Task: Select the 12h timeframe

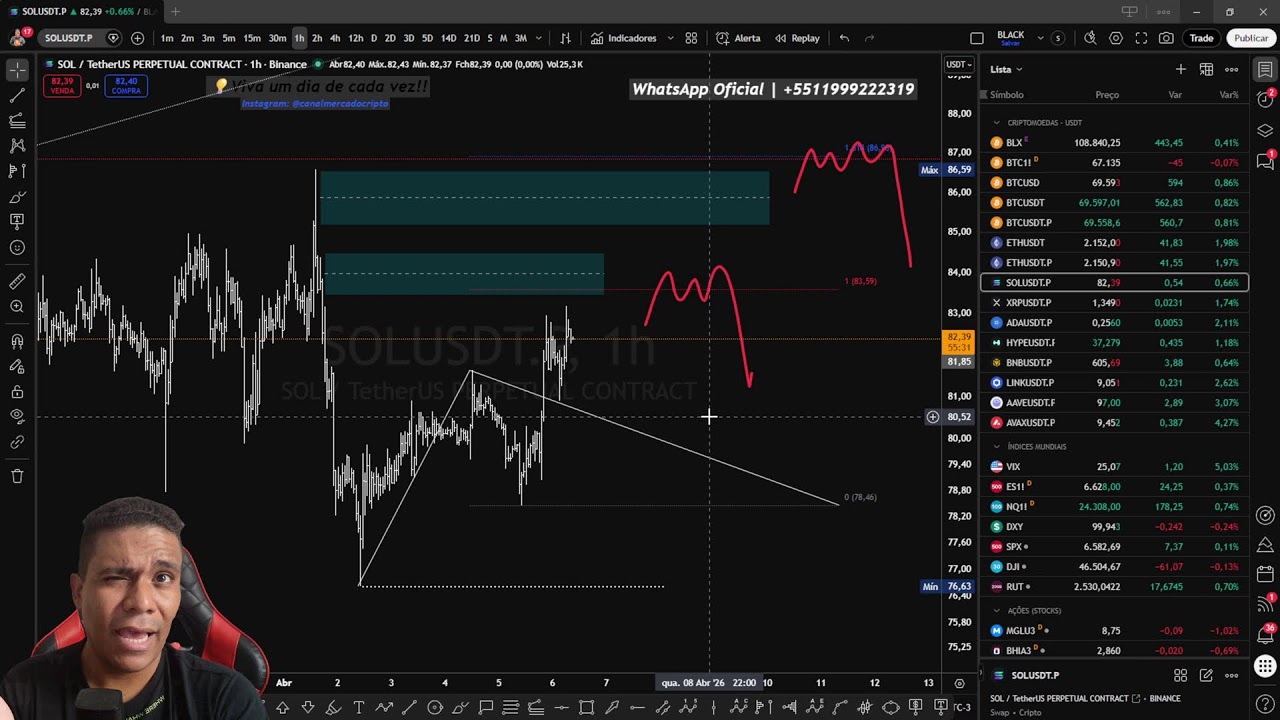Action: pyautogui.click(x=356, y=38)
